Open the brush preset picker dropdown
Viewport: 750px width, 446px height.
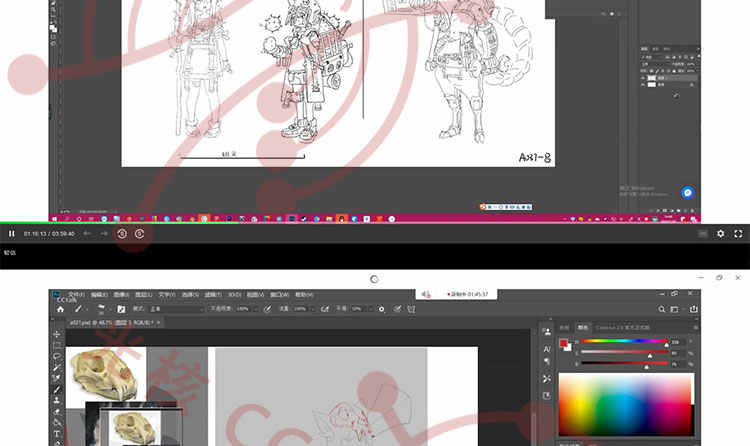pyautogui.click(x=103, y=309)
